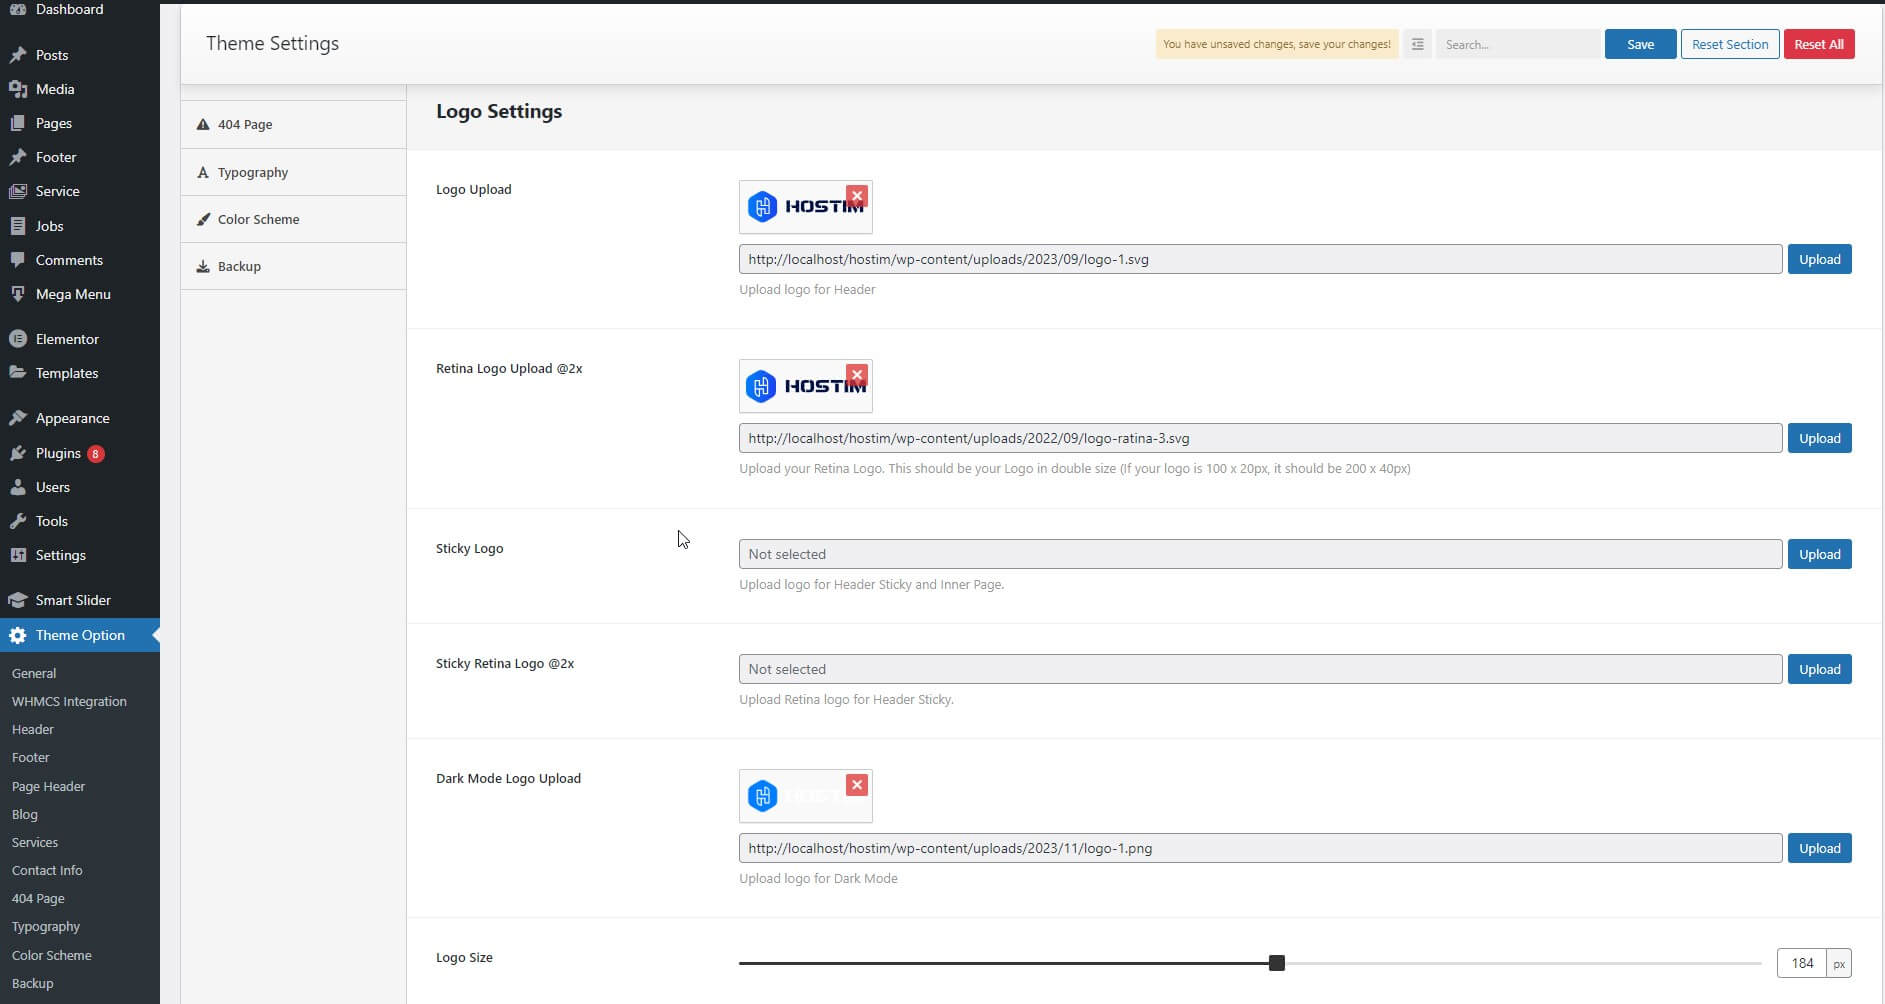Screen dimensions: 1885x1004
Task: Click the Logo Upload URL field
Action: (x=1260, y=259)
